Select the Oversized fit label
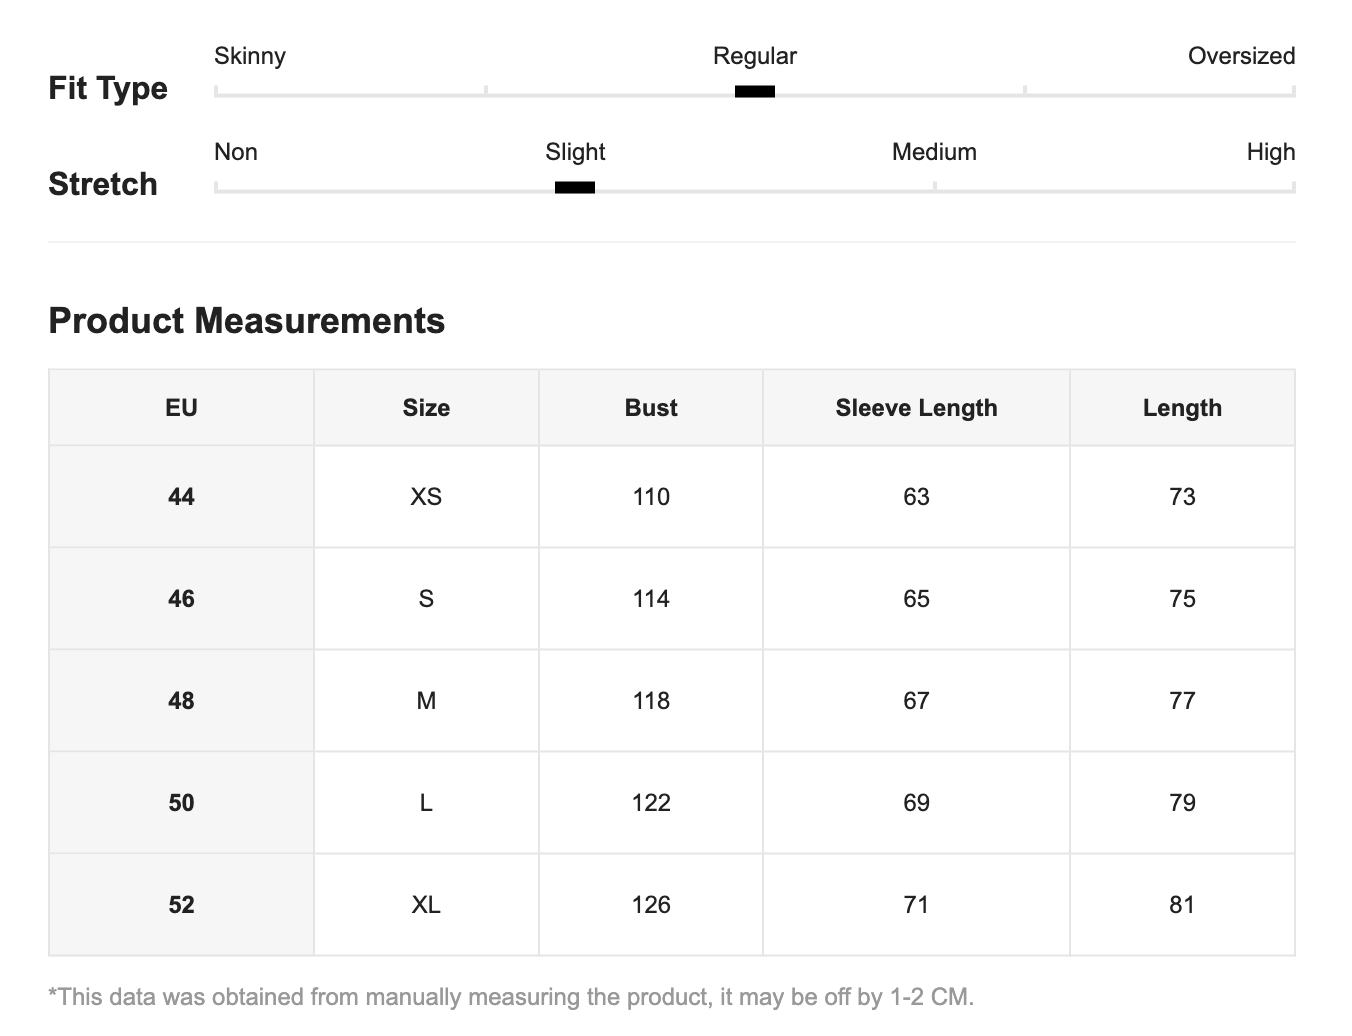This screenshot has height=1036, width=1352. point(1241,56)
